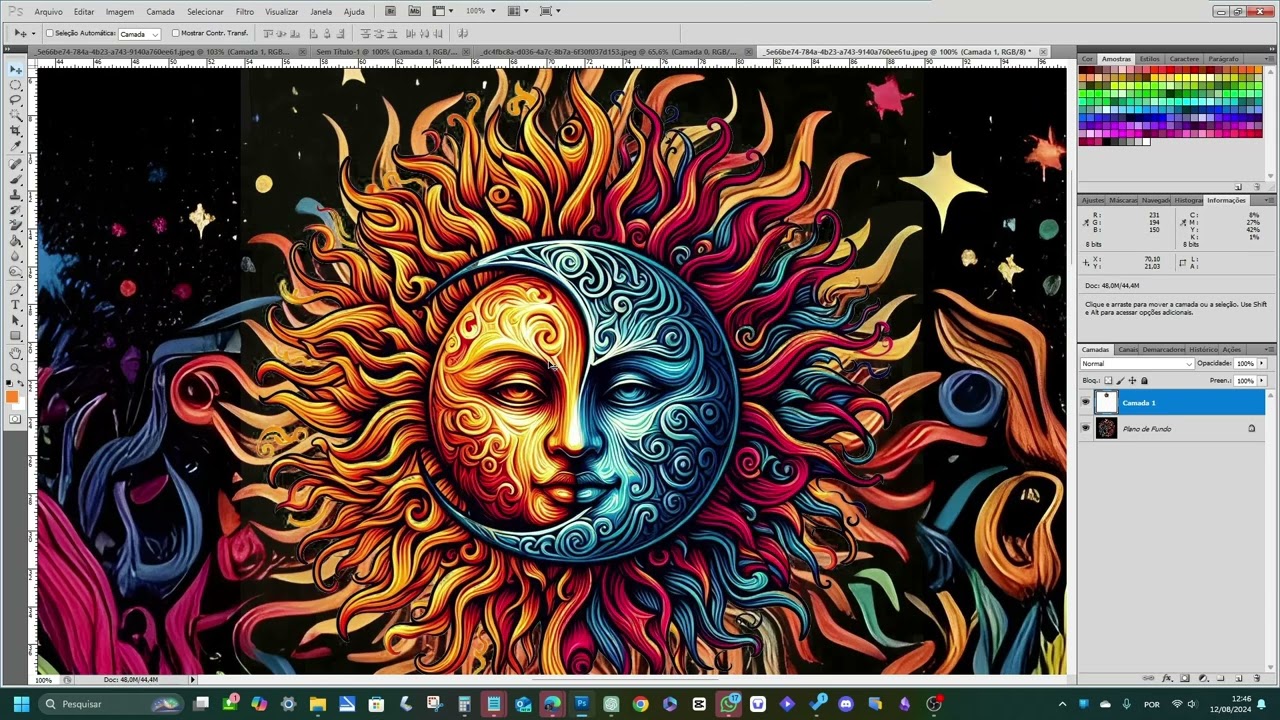This screenshot has width=1280, height=720.
Task: Select the Eyedropper tool
Action: coord(16,146)
